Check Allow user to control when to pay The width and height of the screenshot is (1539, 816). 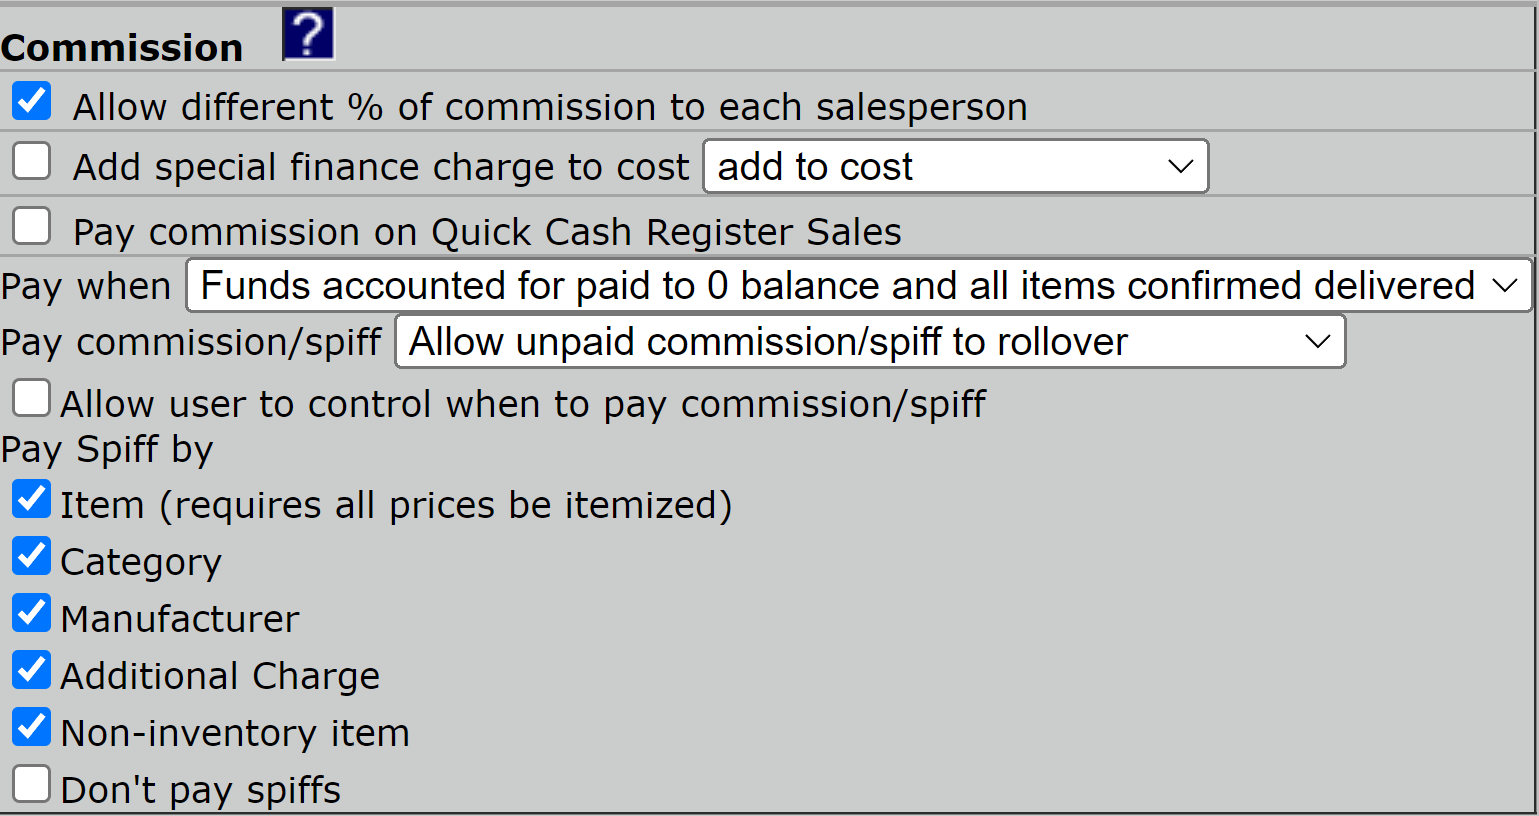coord(32,398)
